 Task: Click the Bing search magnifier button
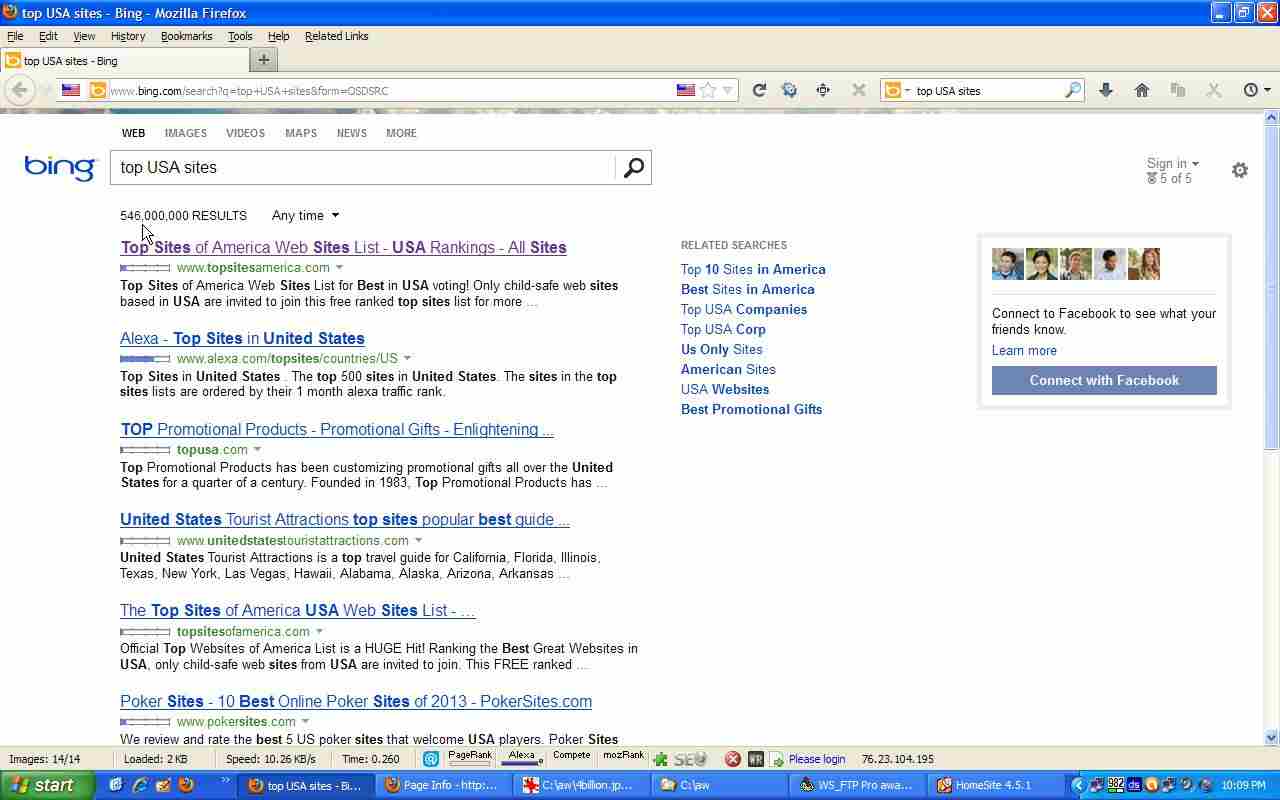(x=633, y=168)
